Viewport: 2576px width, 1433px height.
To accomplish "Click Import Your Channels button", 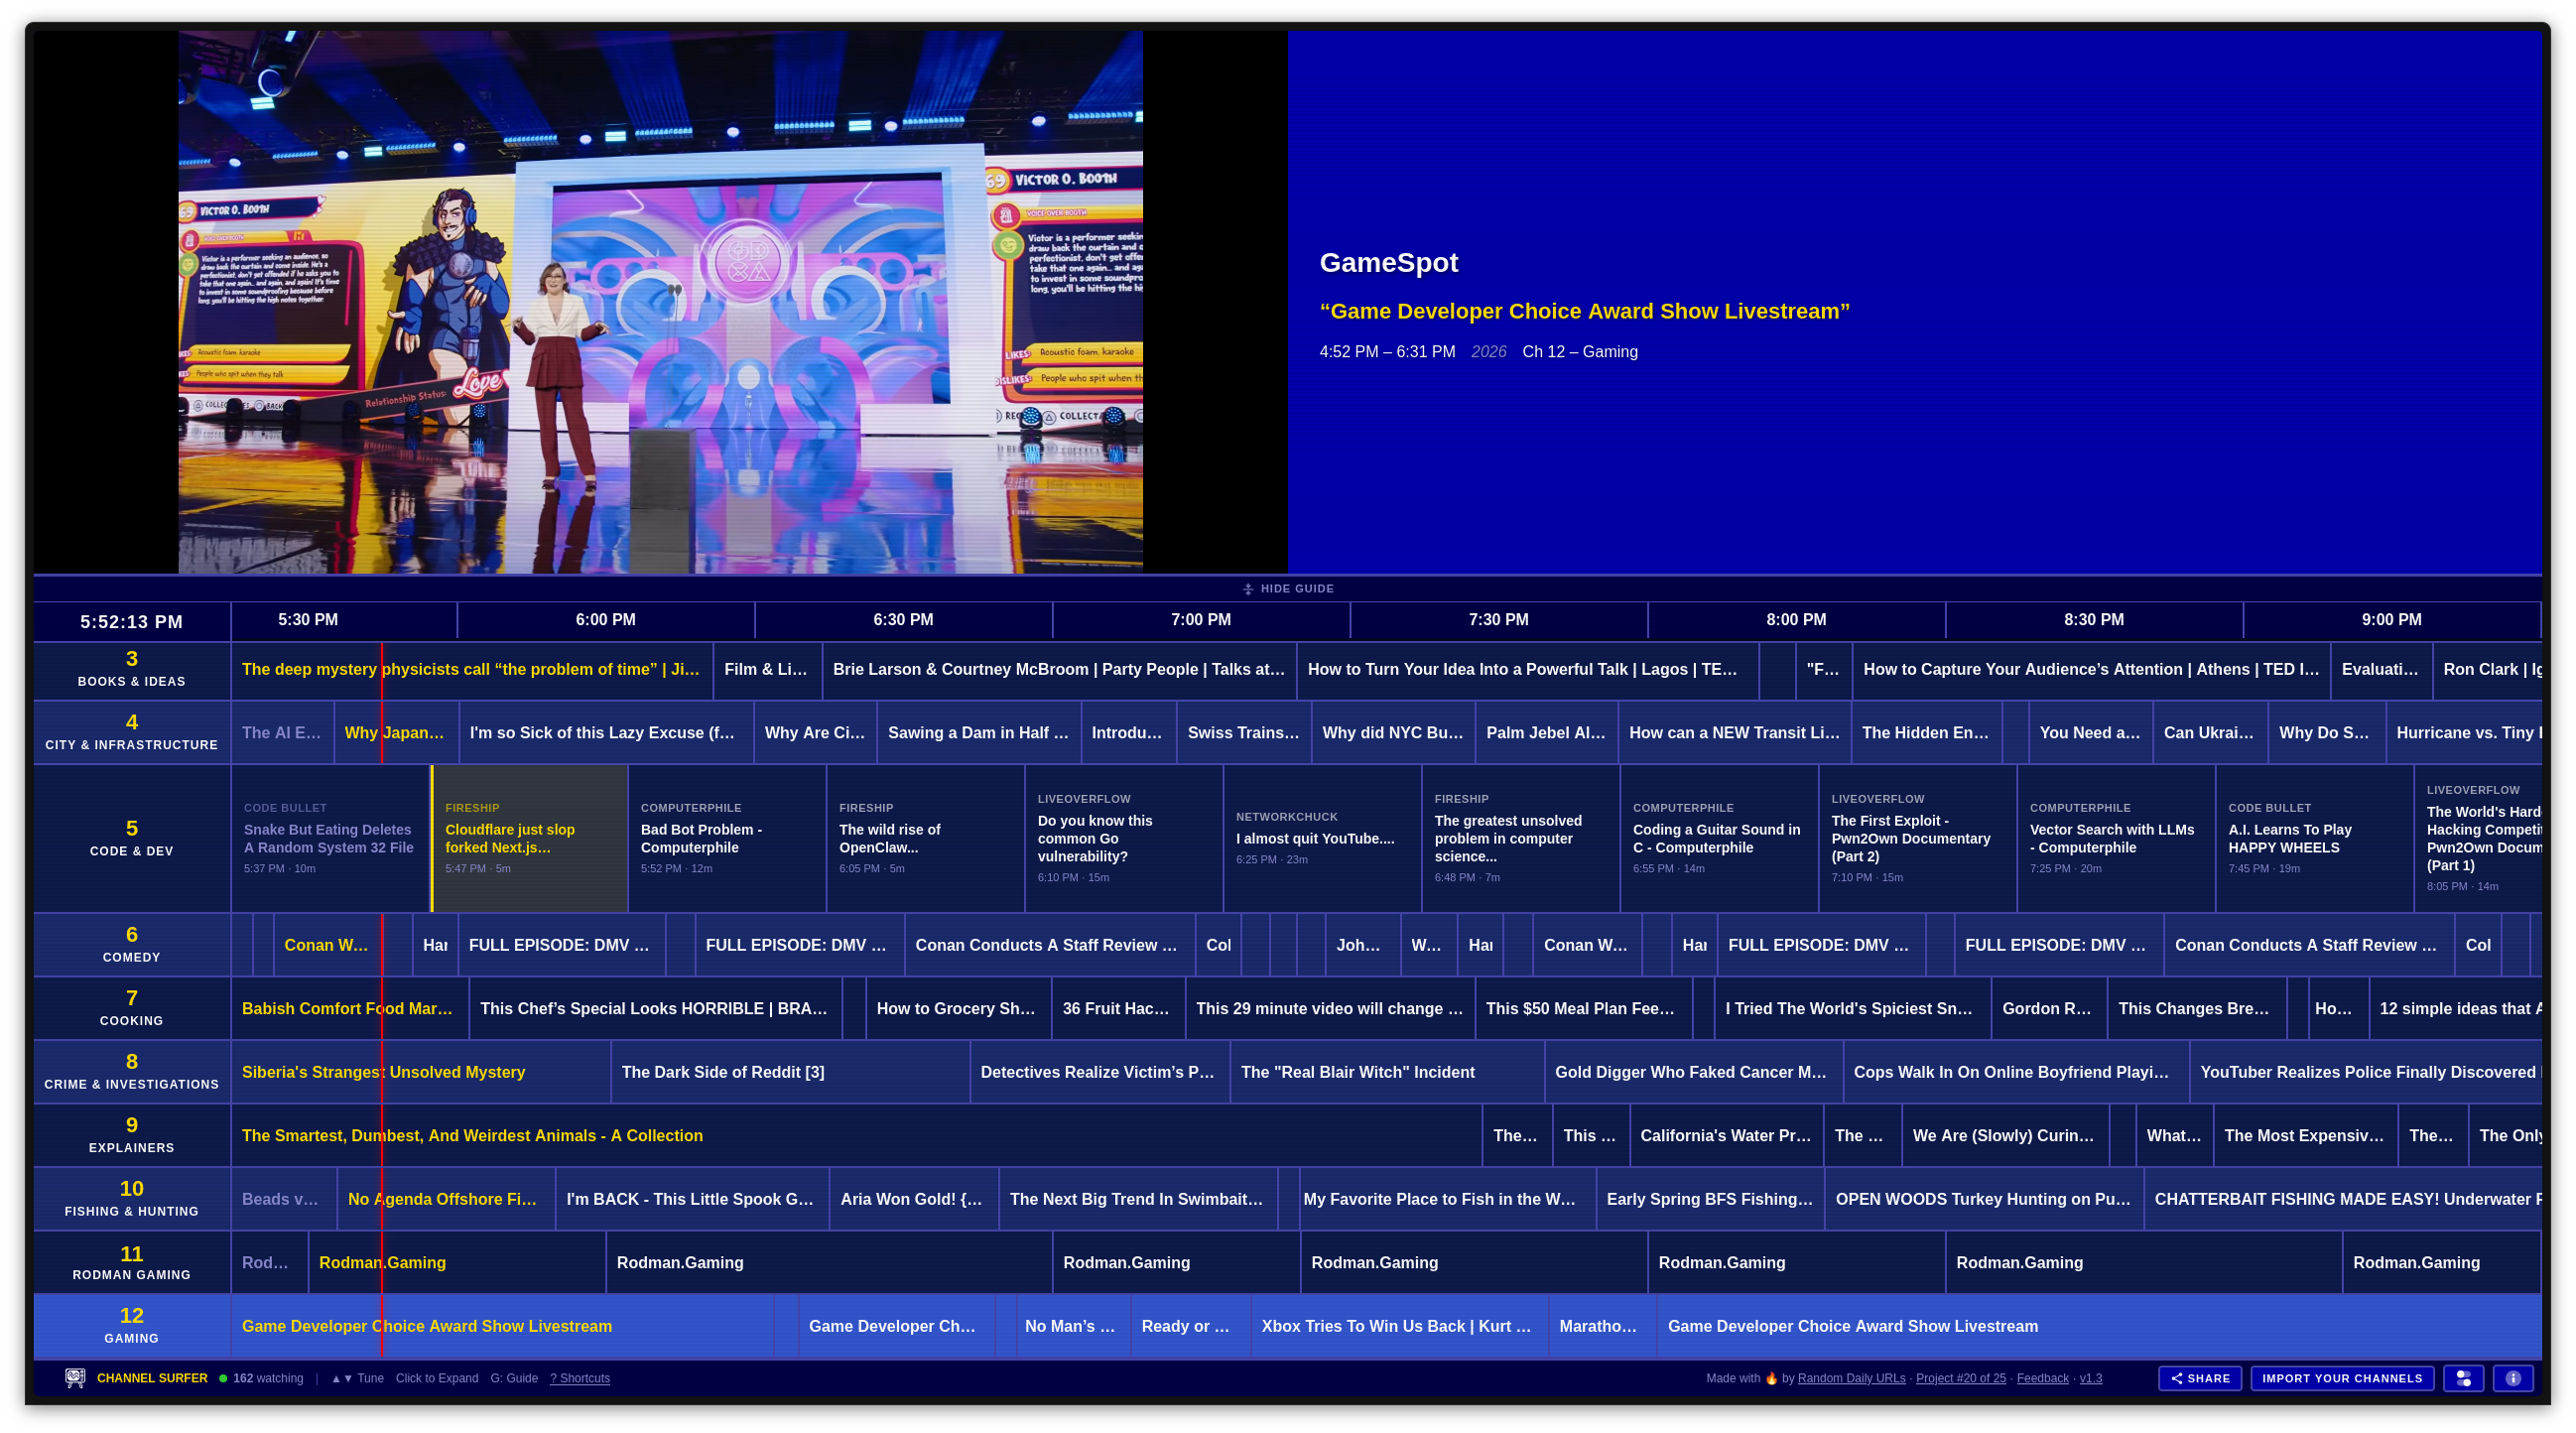I will pyautogui.click(x=2341, y=1378).
